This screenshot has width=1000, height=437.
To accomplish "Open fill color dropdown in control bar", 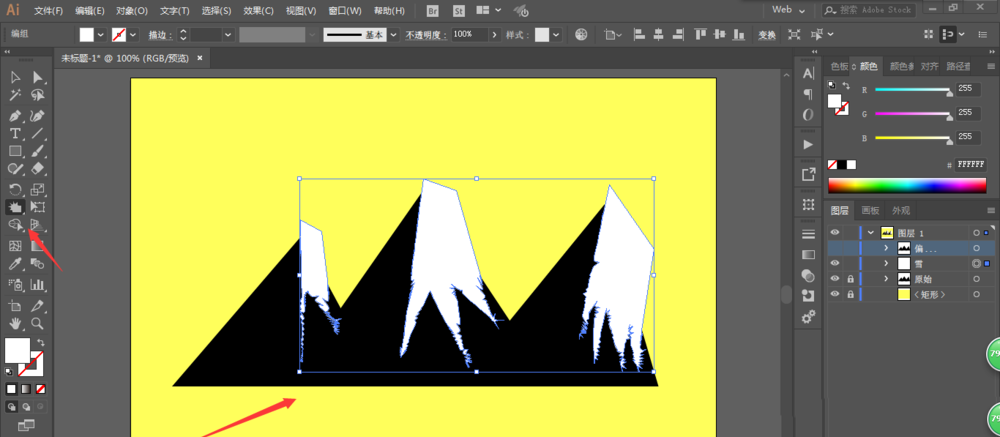I will tap(100, 34).
